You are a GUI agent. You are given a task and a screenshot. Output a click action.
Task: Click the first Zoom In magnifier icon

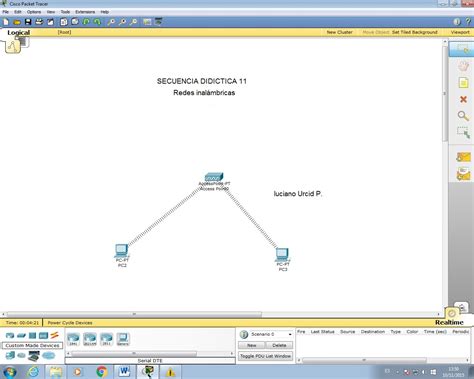111,22
